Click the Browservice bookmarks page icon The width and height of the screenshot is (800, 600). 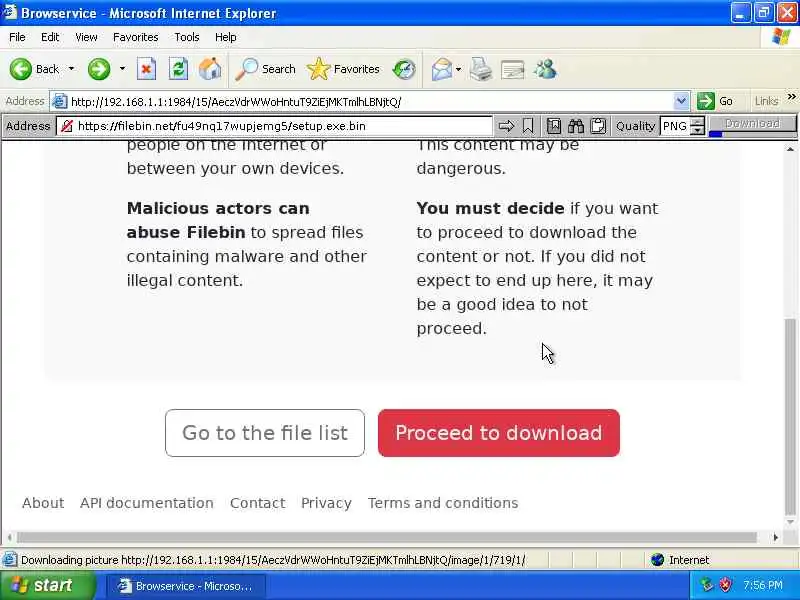(x=554, y=126)
